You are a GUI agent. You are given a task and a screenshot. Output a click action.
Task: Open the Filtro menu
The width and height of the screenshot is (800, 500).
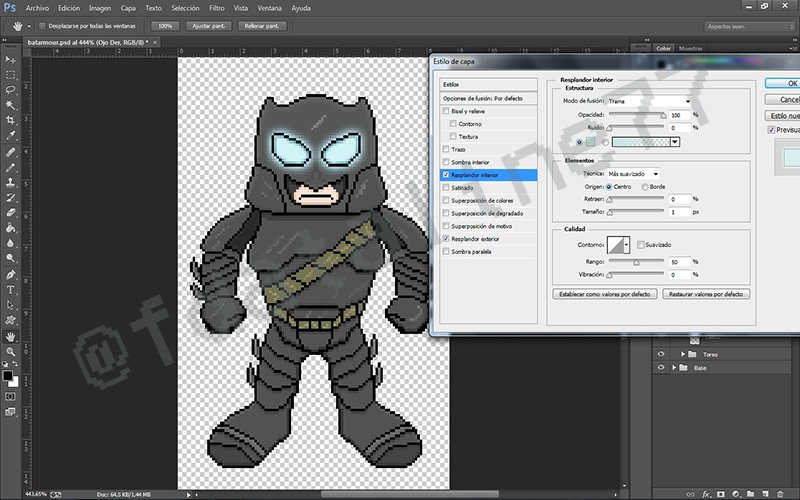coord(217,8)
